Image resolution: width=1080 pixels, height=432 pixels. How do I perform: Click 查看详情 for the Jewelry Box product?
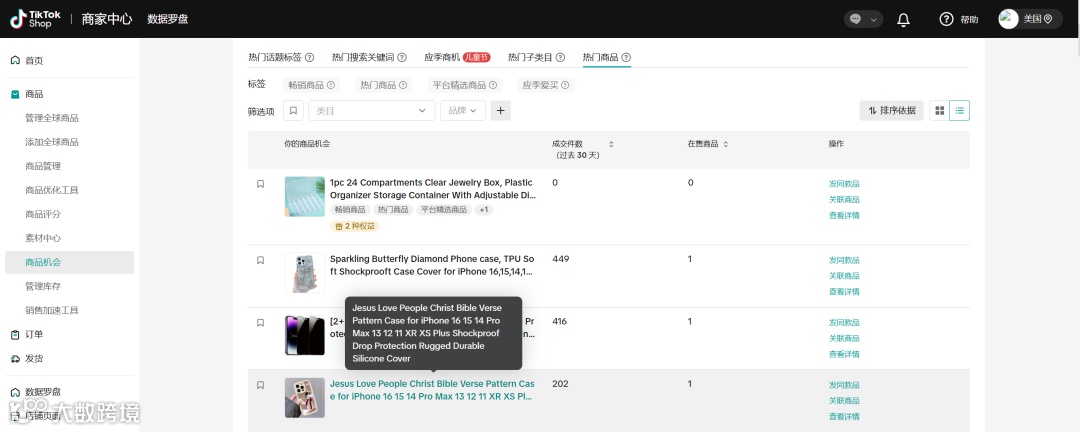point(844,216)
